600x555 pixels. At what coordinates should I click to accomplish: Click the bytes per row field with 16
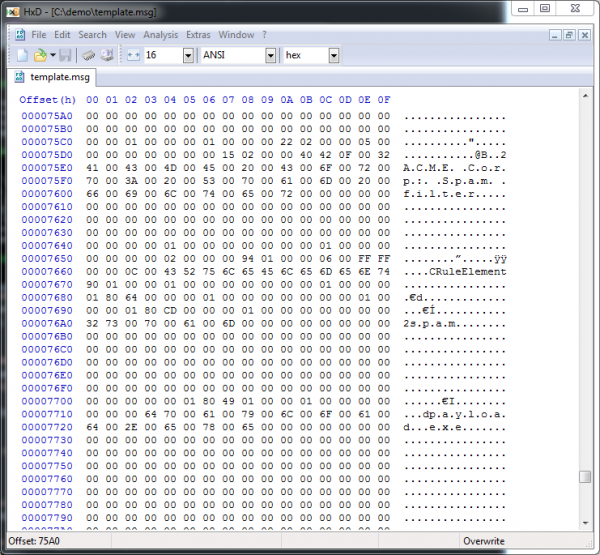pos(164,56)
